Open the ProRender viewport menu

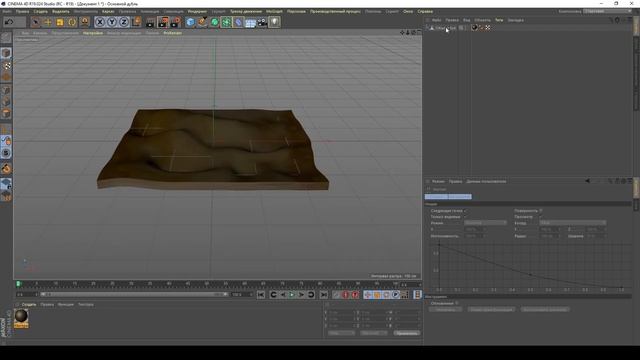(x=173, y=33)
